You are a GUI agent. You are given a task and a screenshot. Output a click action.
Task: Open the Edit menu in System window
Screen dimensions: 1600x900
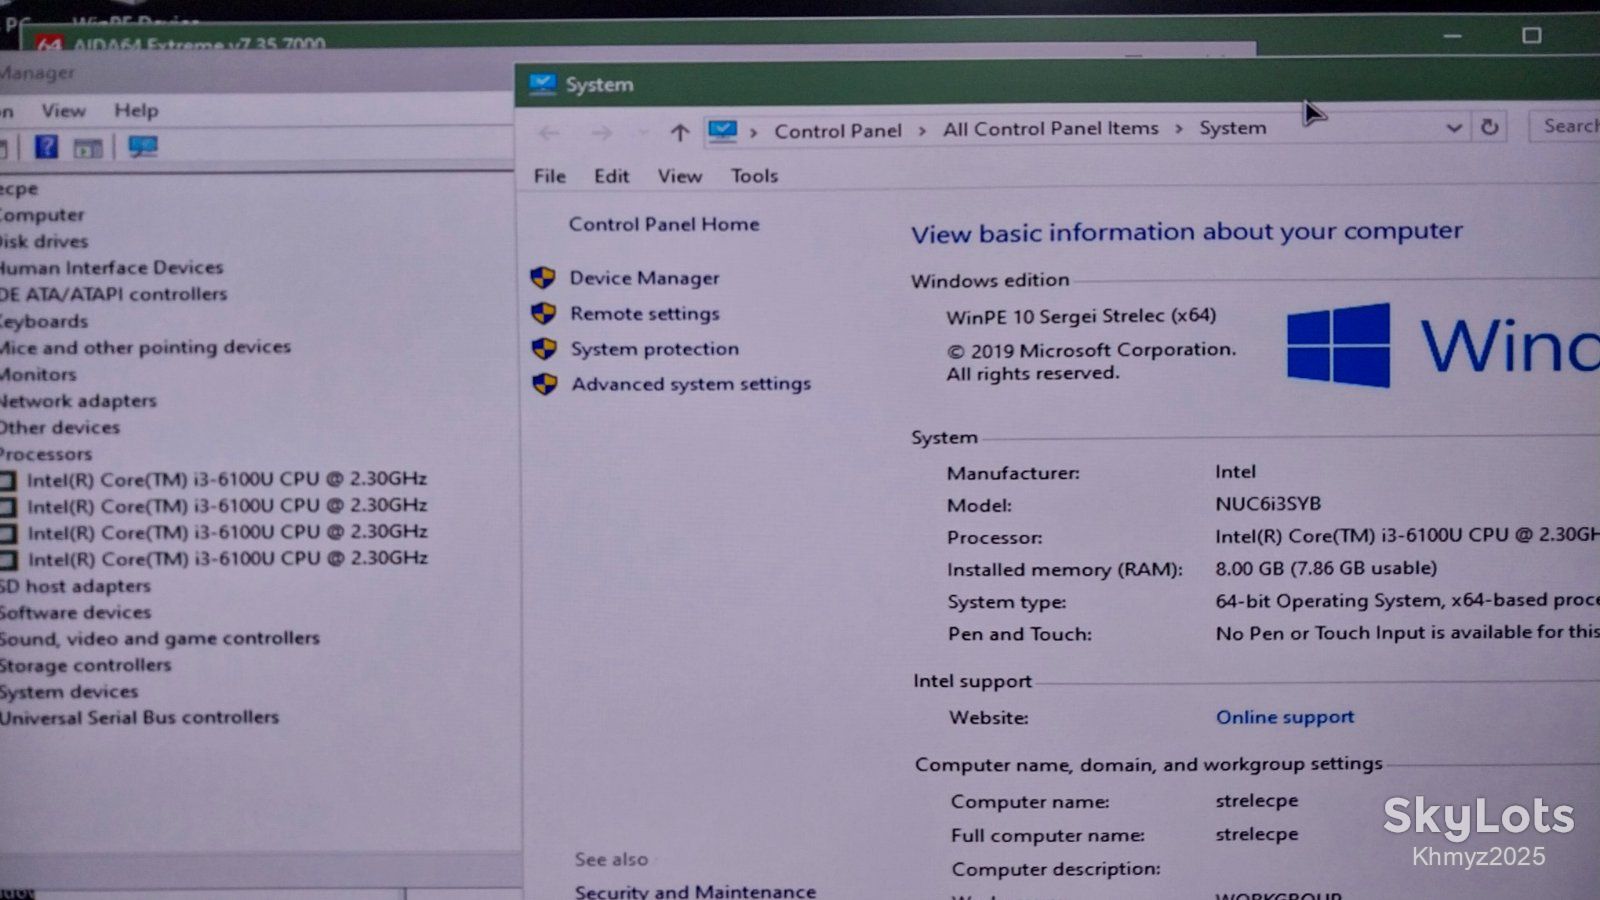611,176
